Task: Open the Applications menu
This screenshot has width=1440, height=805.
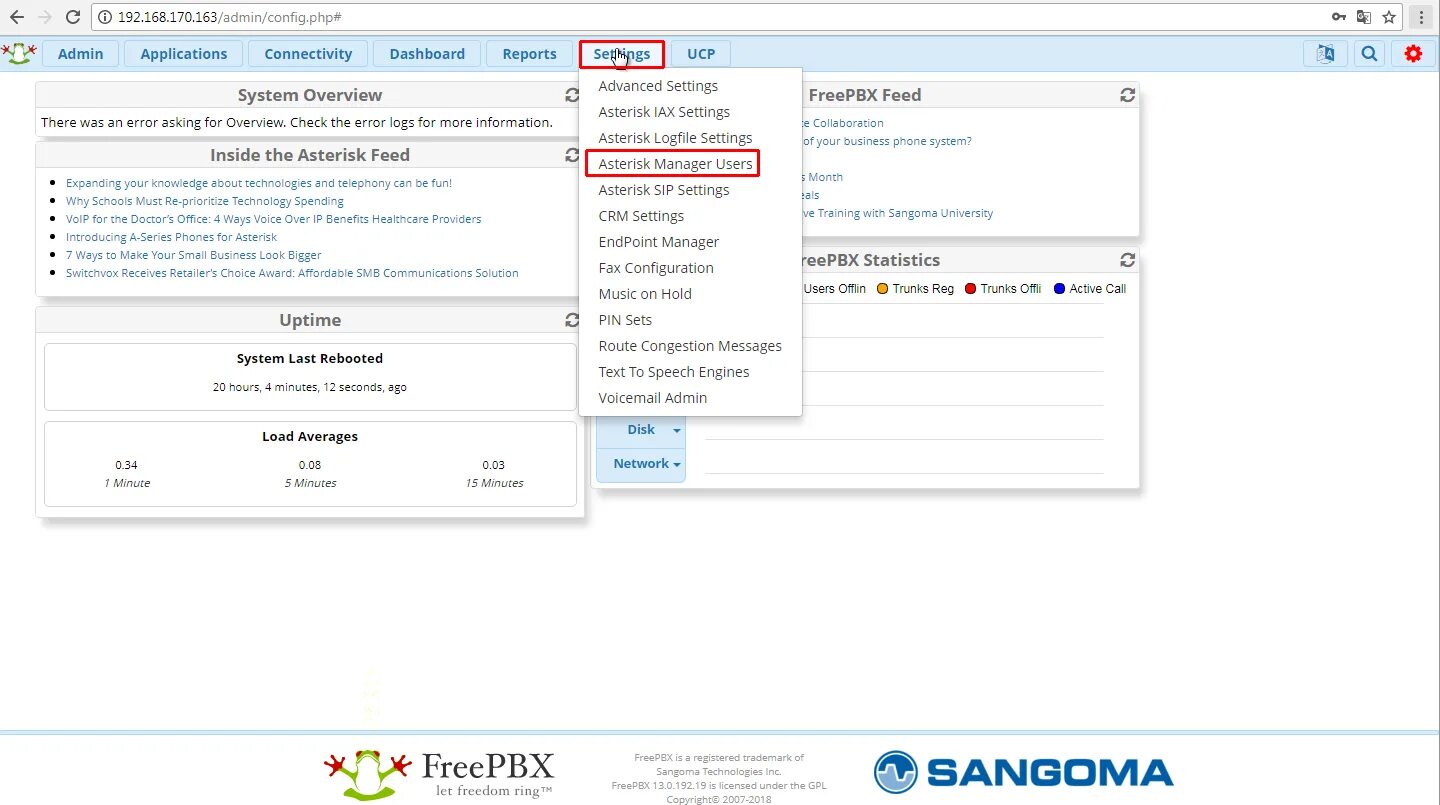Action: (184, 54)
